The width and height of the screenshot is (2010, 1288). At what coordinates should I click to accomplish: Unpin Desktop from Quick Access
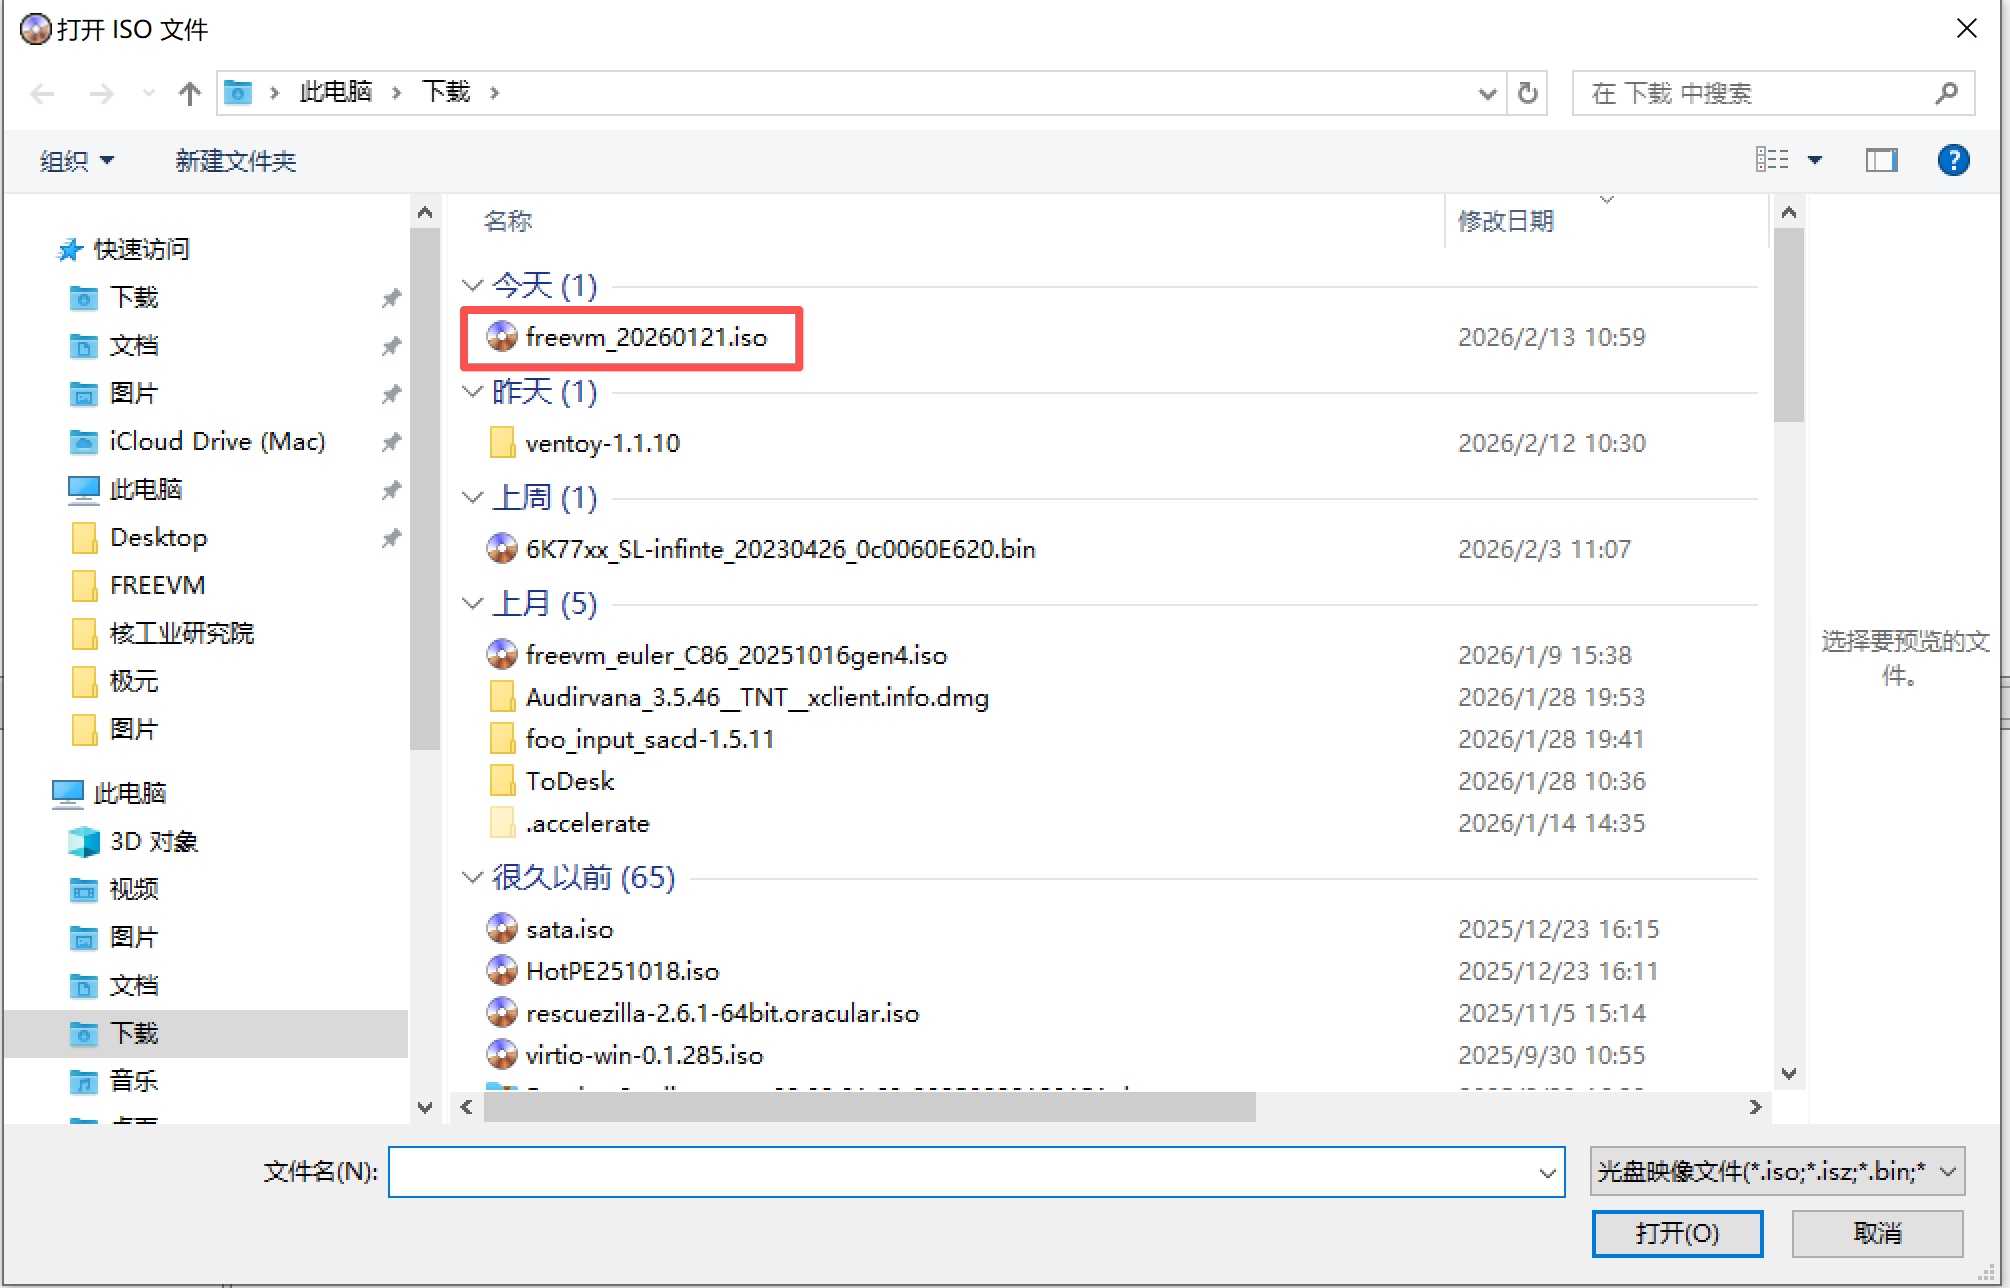coord(391,537)
